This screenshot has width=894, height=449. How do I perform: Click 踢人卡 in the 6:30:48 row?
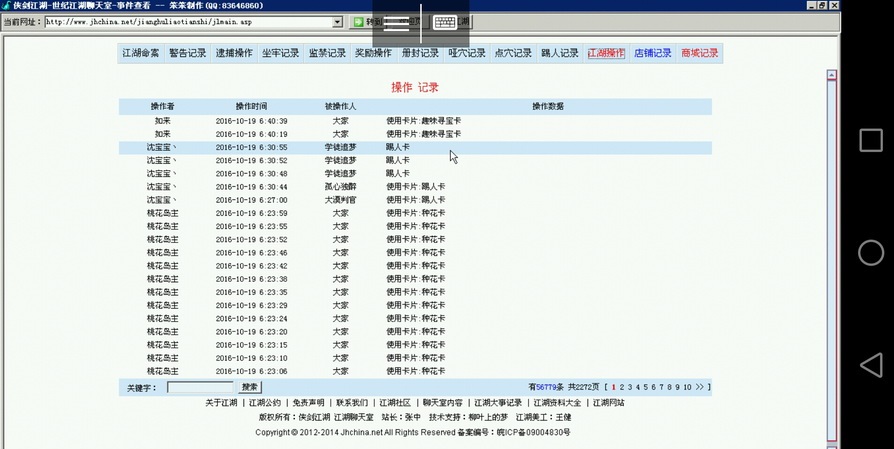[x=397, y=173]
